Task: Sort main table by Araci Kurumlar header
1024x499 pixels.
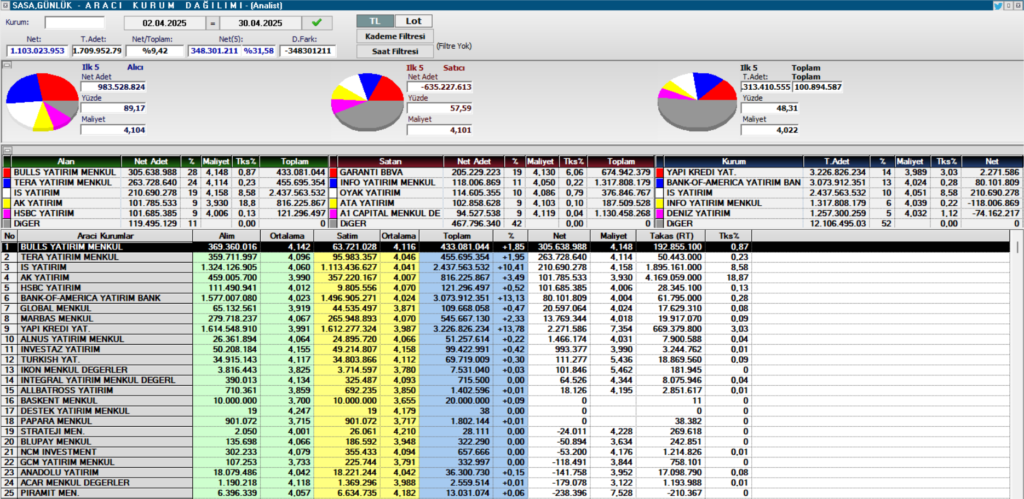Action: tap(105, 236)
